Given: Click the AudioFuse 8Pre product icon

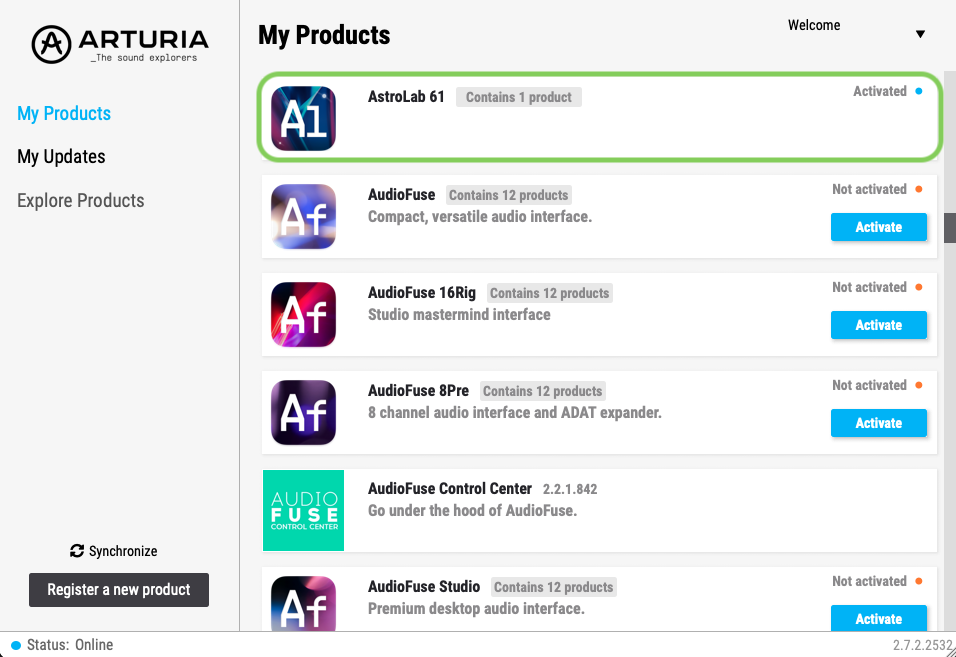Looking at the screenshot, I should tap(303, 413).
